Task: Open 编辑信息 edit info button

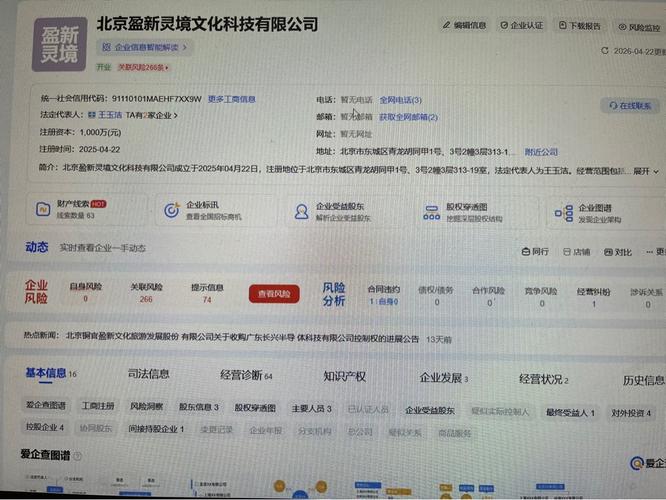Action: 464,25
